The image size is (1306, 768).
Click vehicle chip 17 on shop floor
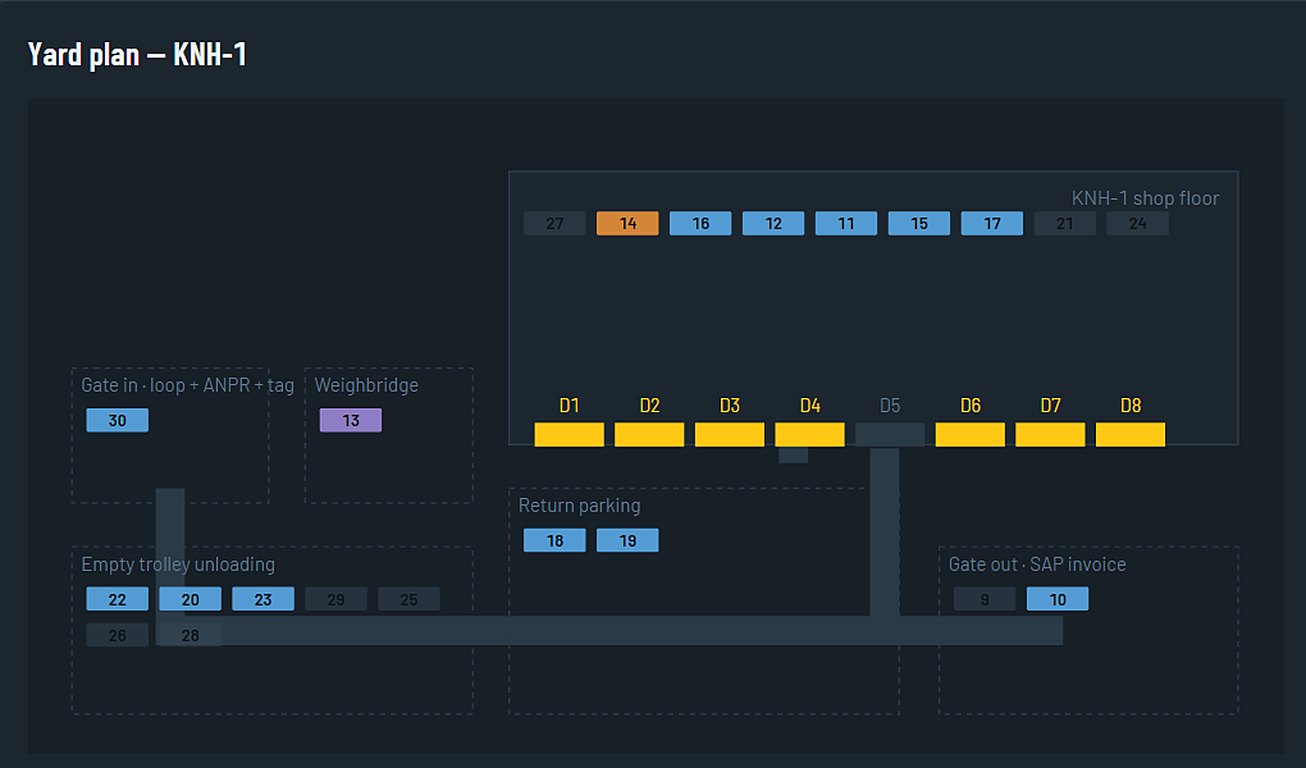(993, 223)
